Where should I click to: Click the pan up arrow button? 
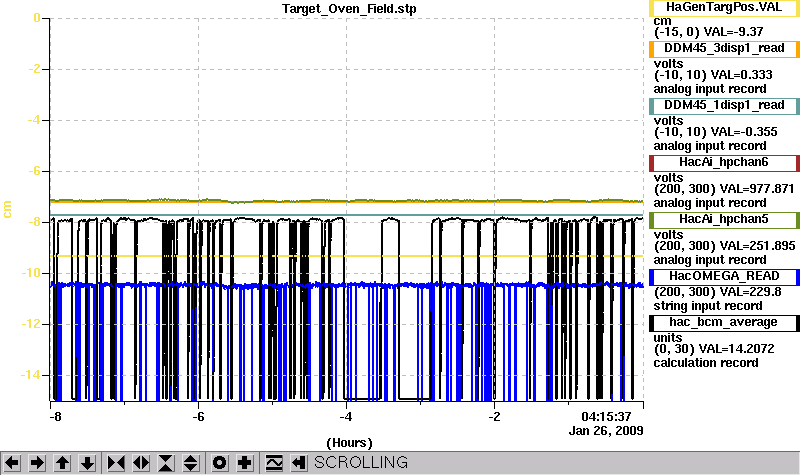[x=62, y=463]
